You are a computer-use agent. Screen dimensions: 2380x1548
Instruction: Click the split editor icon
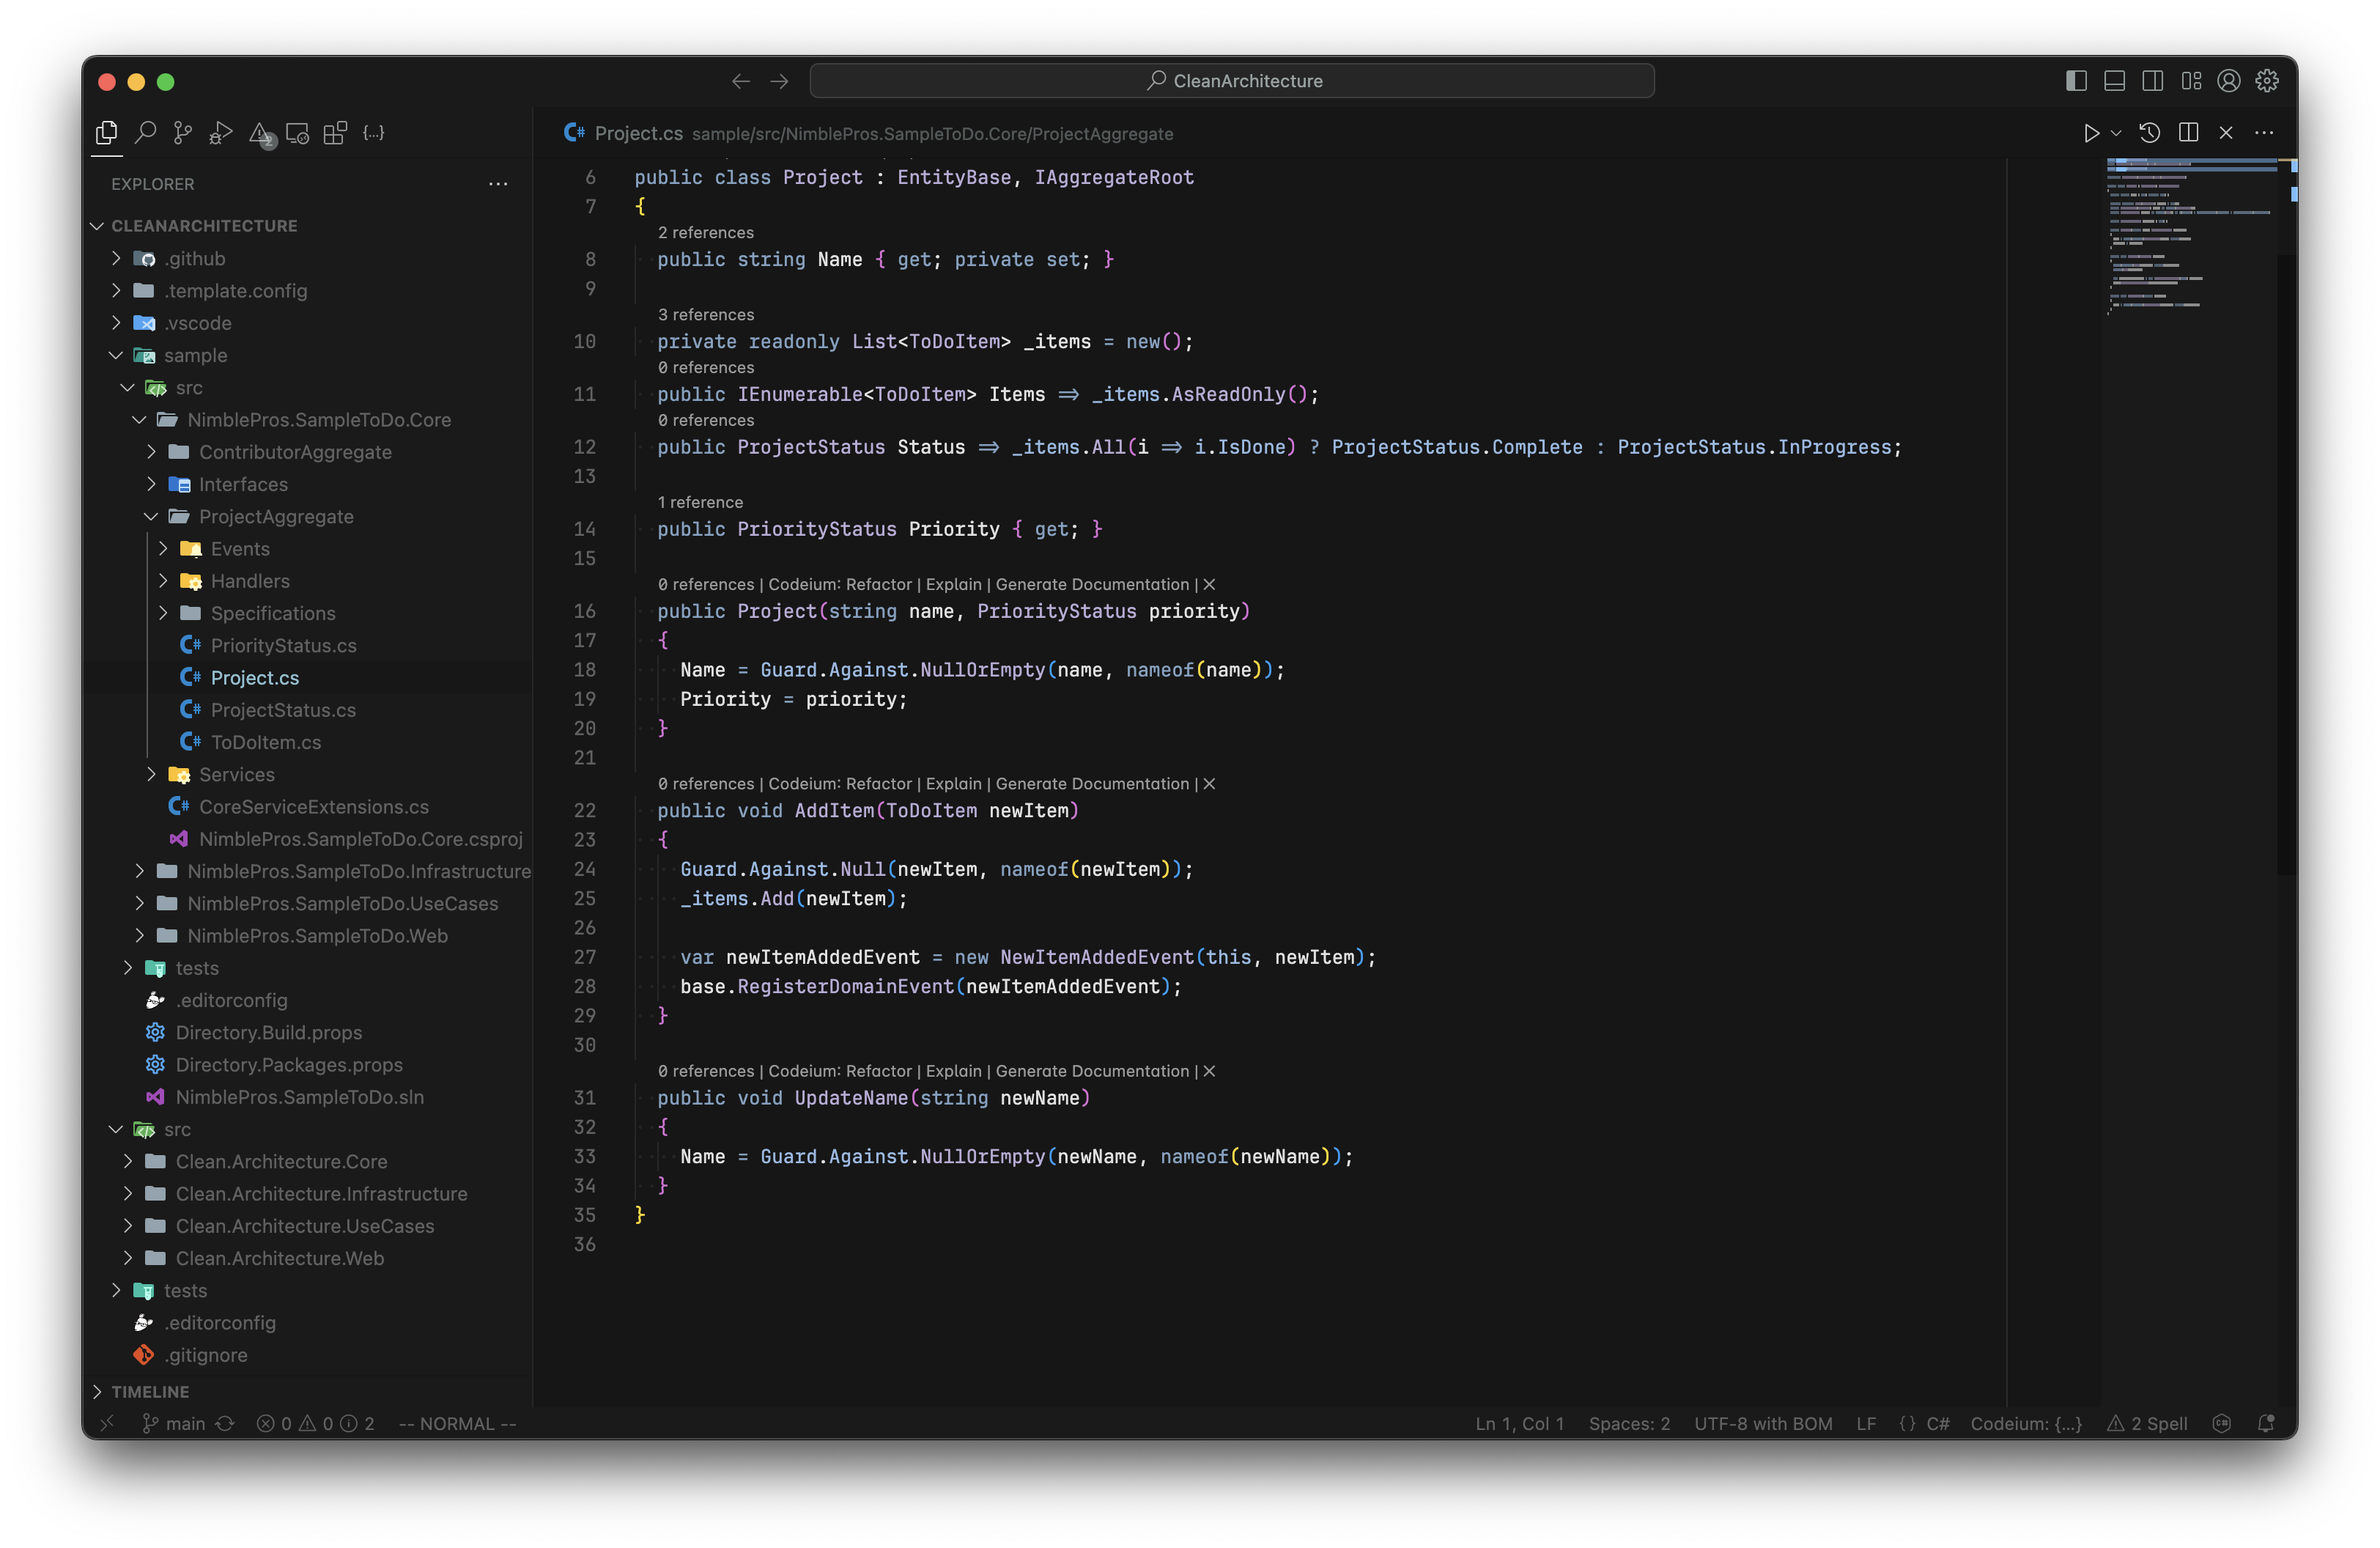click(x=2188, y=132)
